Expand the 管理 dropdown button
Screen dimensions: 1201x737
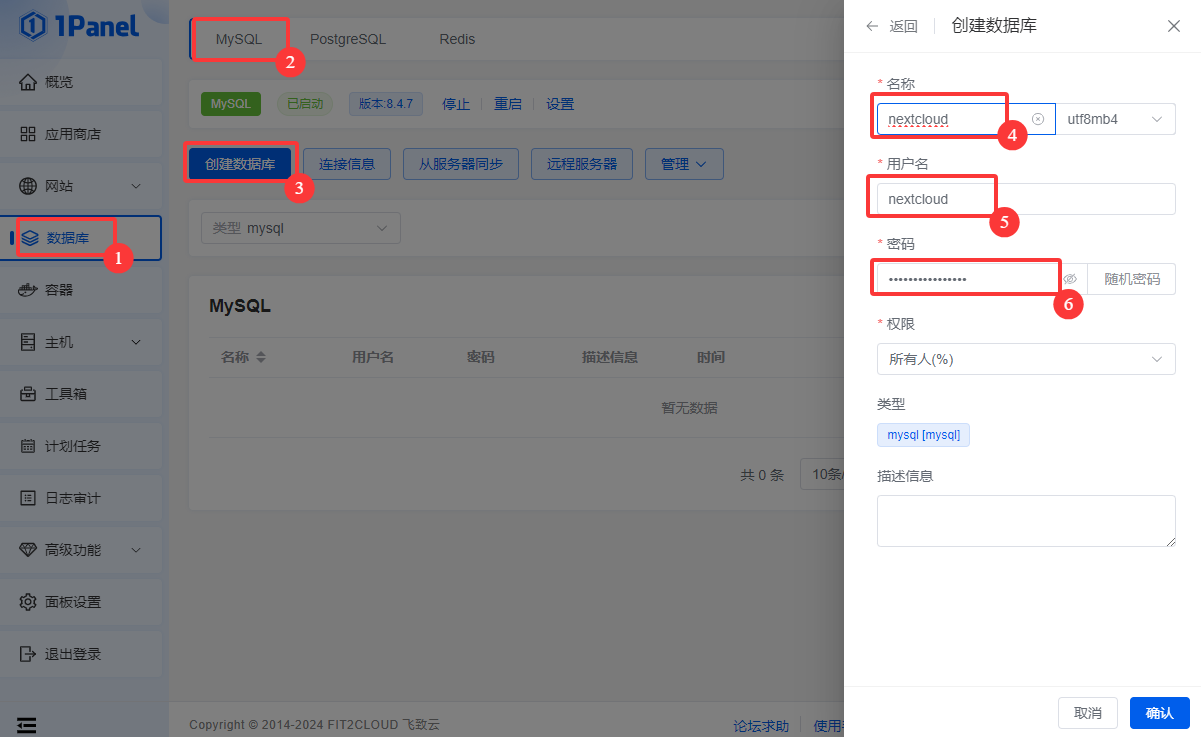pyautogui.click(x=684, y=164)
